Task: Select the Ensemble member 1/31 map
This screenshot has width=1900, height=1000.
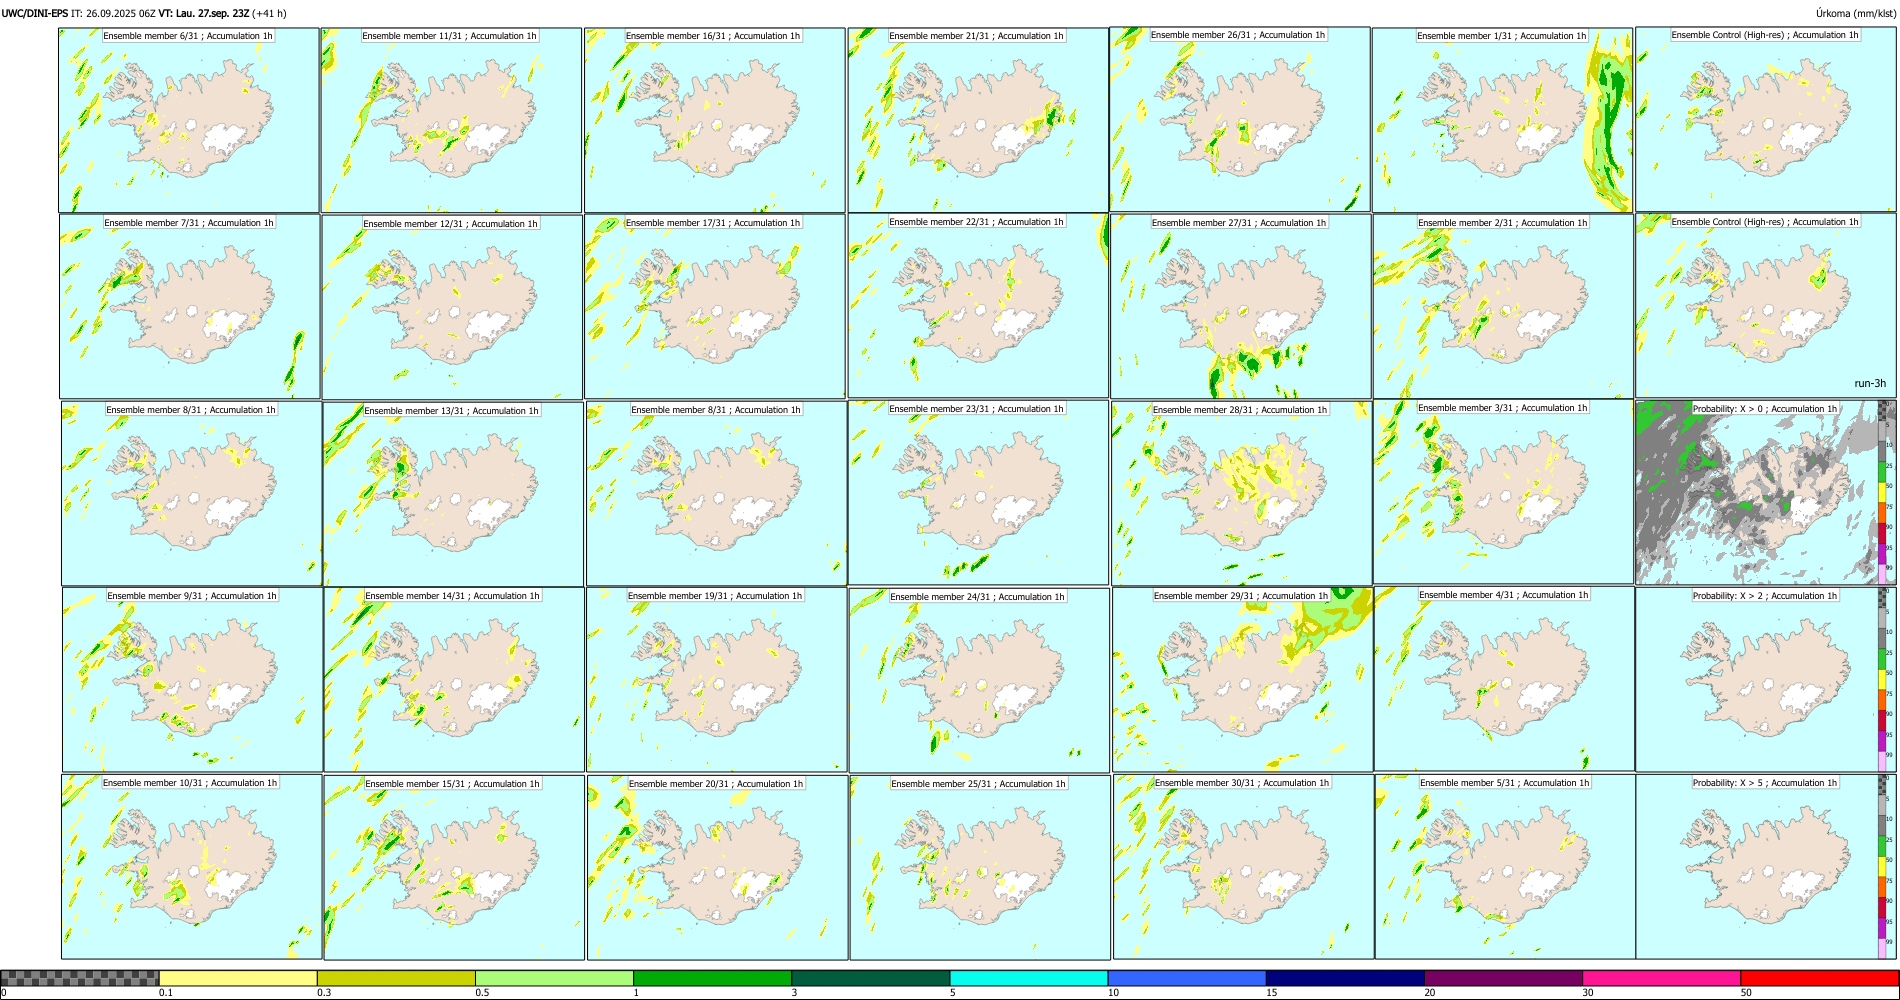Action: click(x=1502, y=120)
